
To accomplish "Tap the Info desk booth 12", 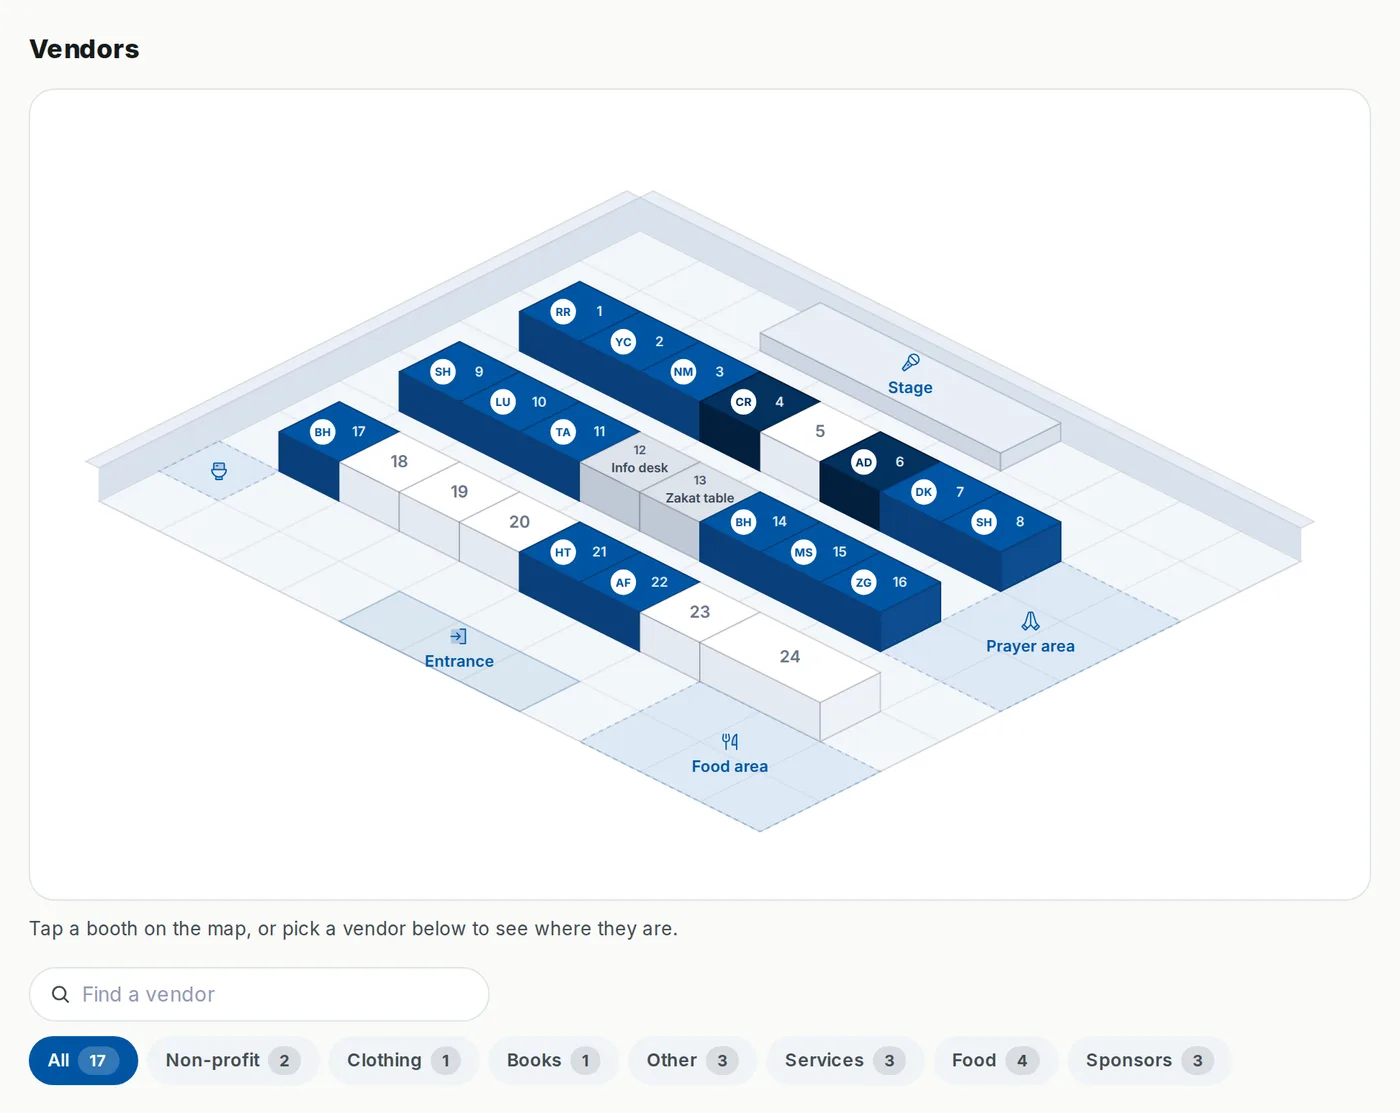I will coord(640,460).
